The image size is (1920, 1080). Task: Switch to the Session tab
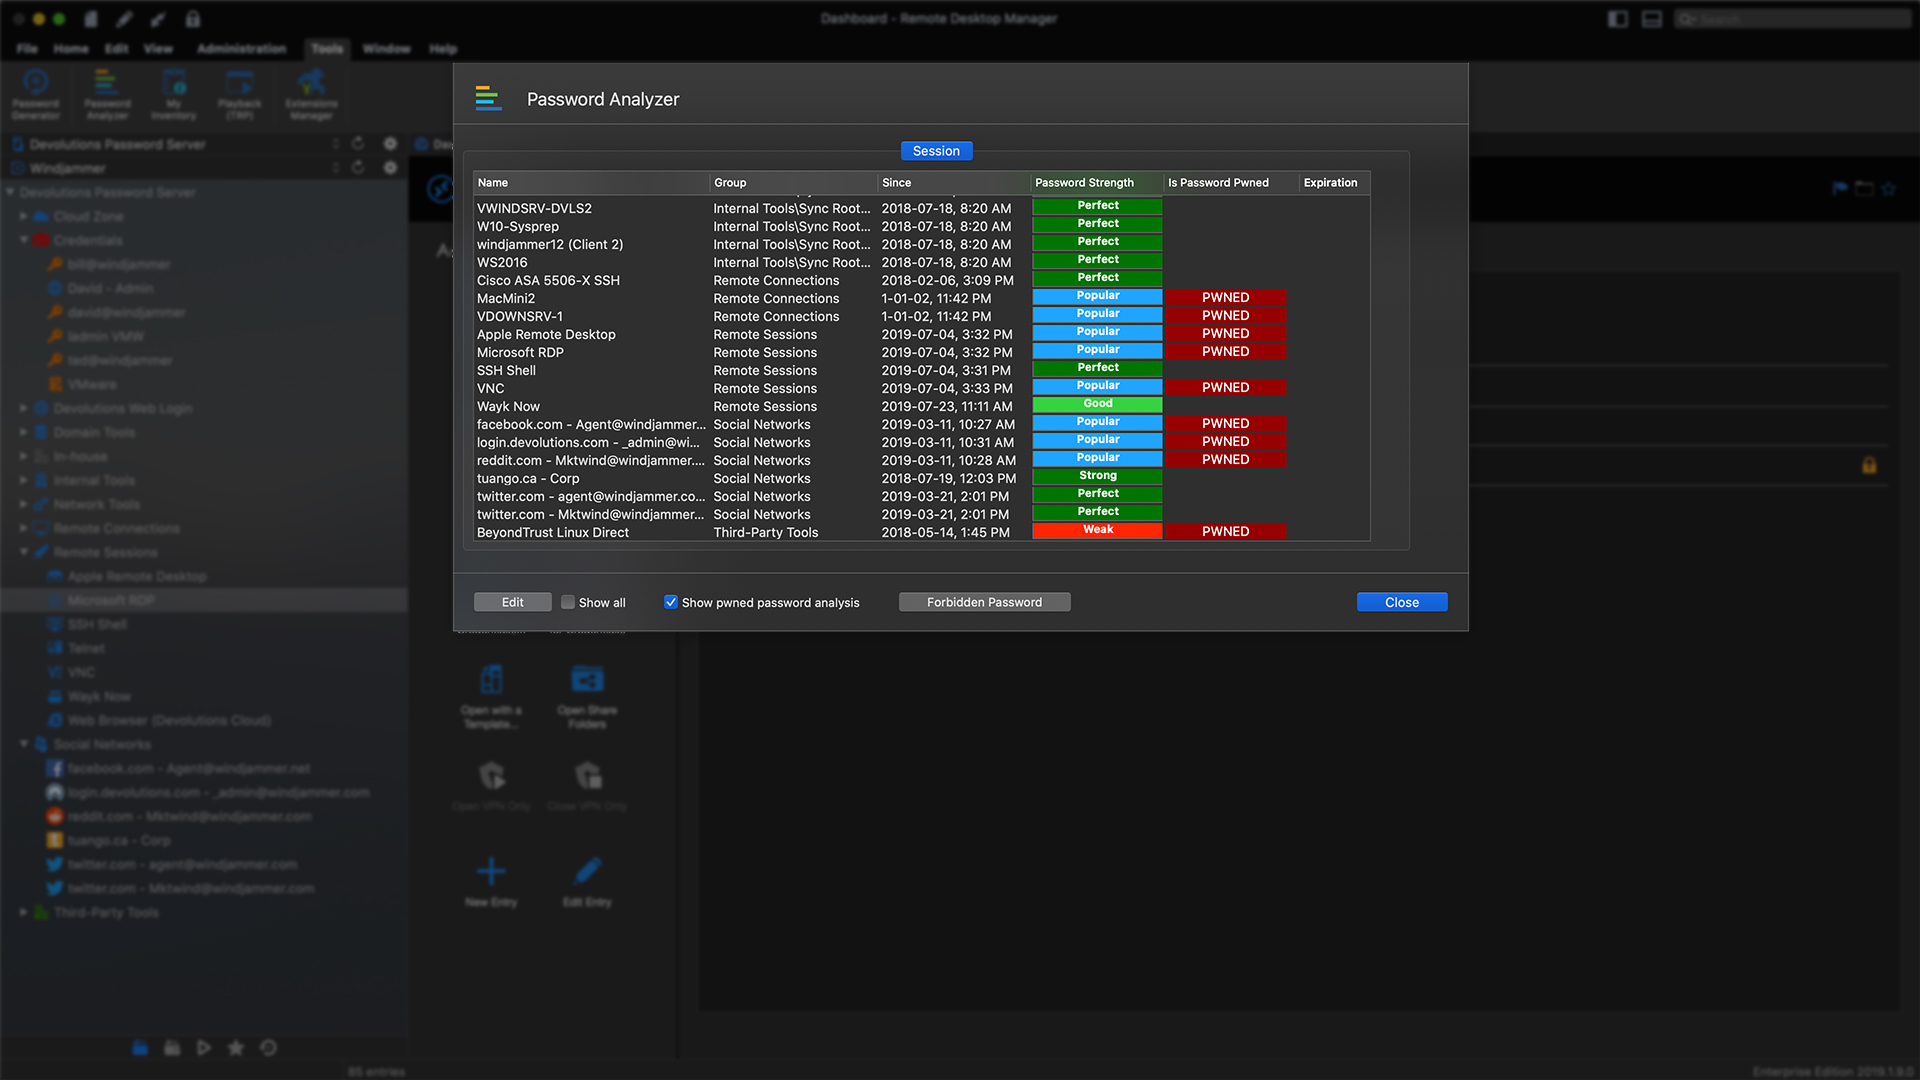click(x=936, y=151)
